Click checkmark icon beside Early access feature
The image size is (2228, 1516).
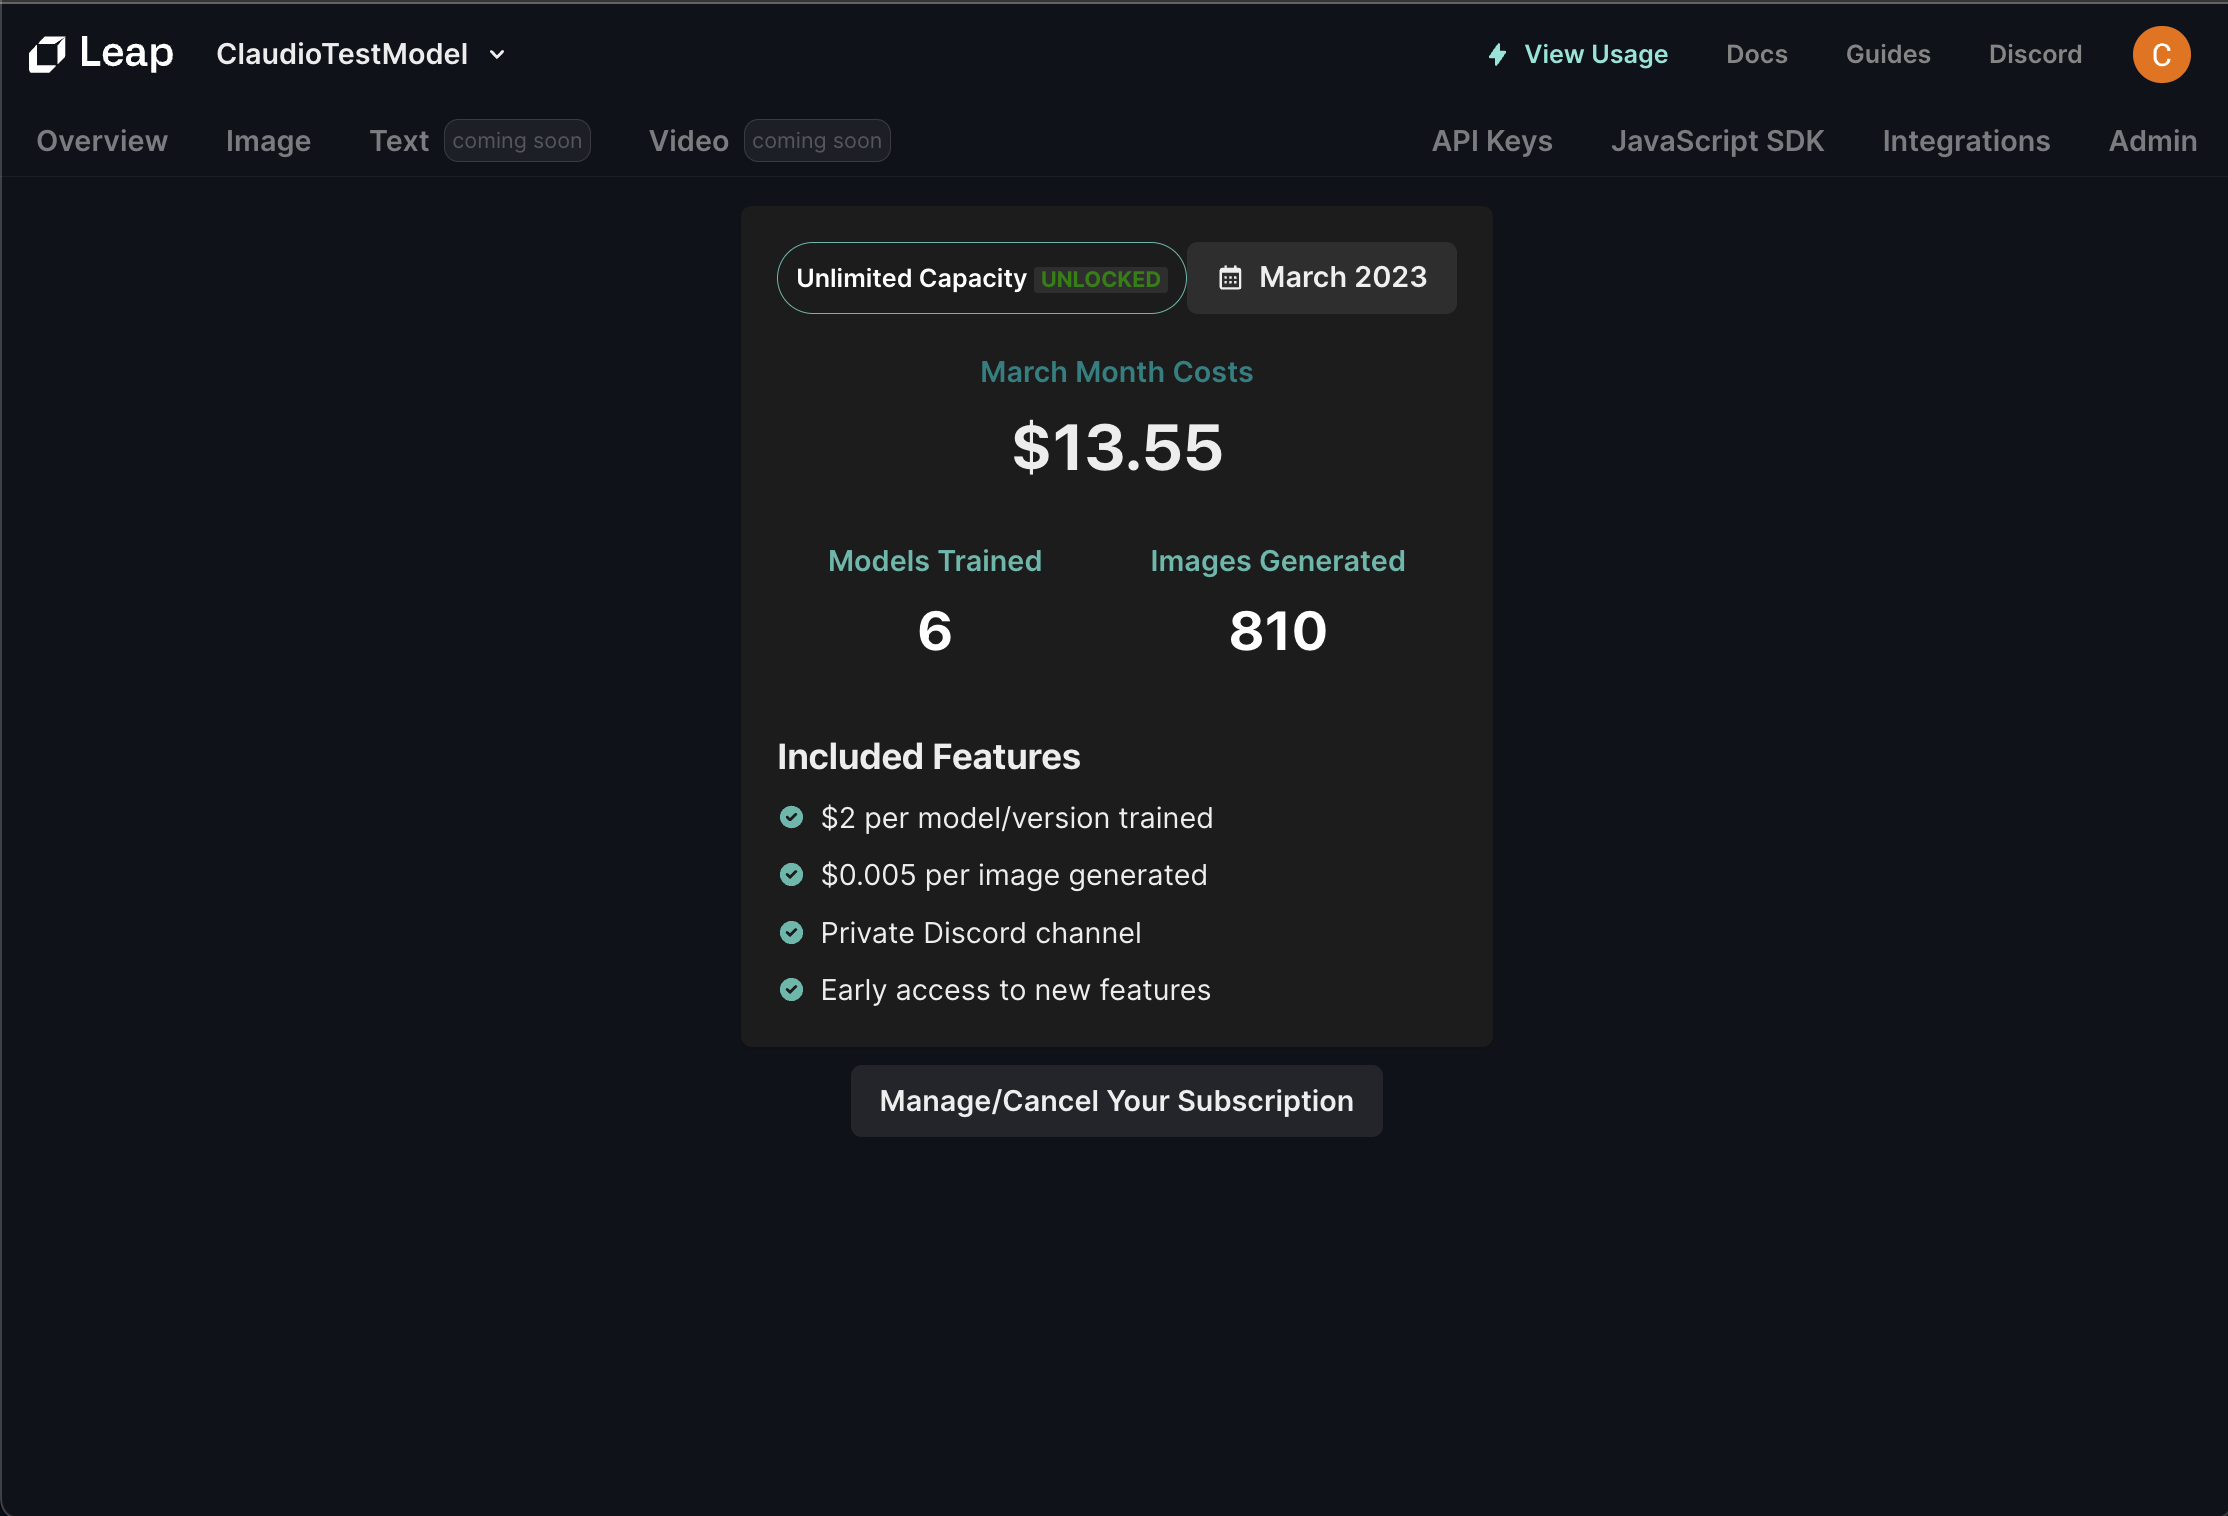791,990
